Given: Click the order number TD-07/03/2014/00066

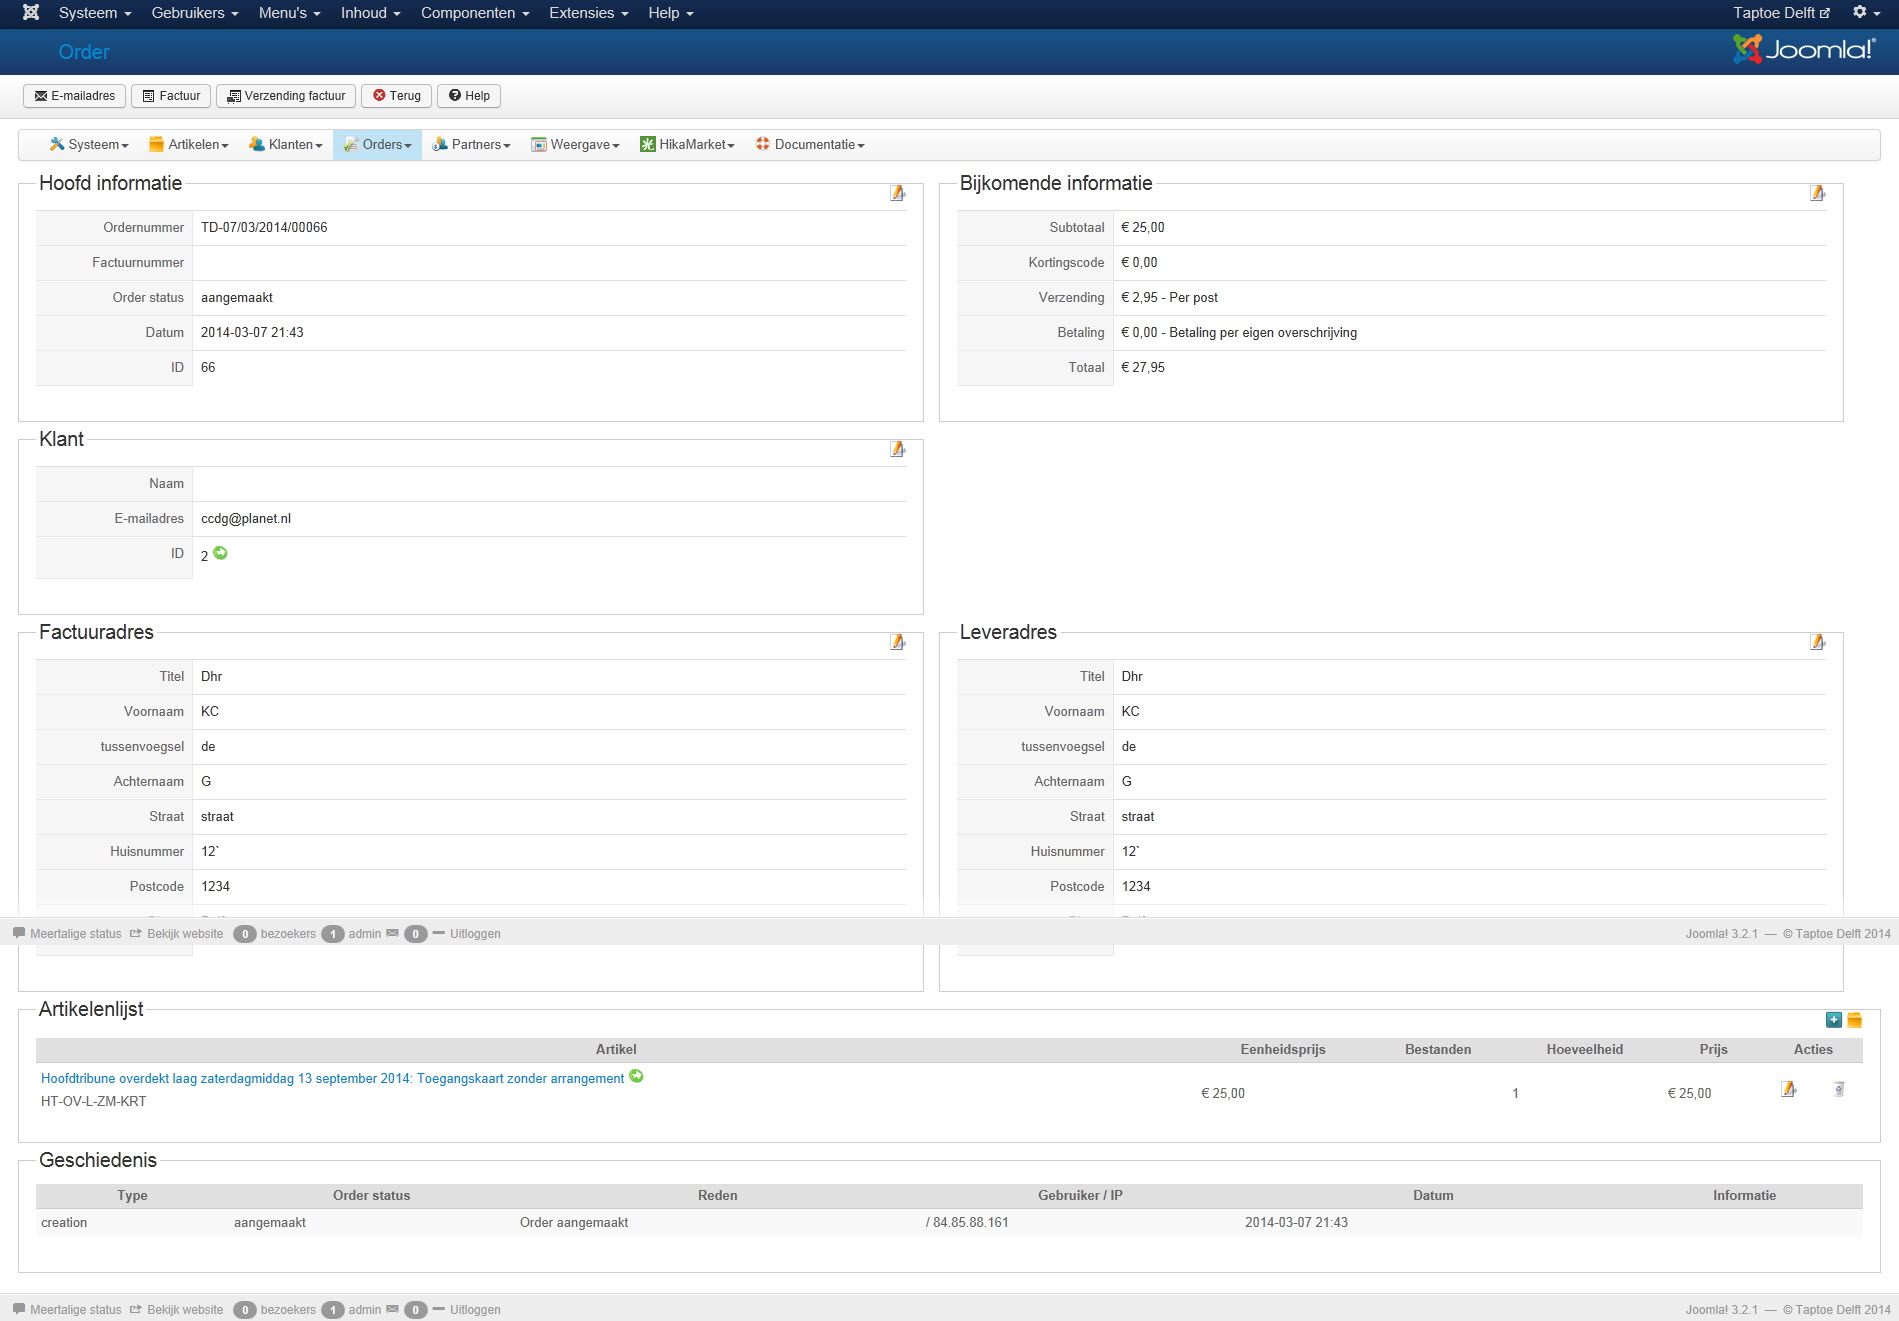Looking at the screenshot, I should pyautogui.click(x=264, y=228).
